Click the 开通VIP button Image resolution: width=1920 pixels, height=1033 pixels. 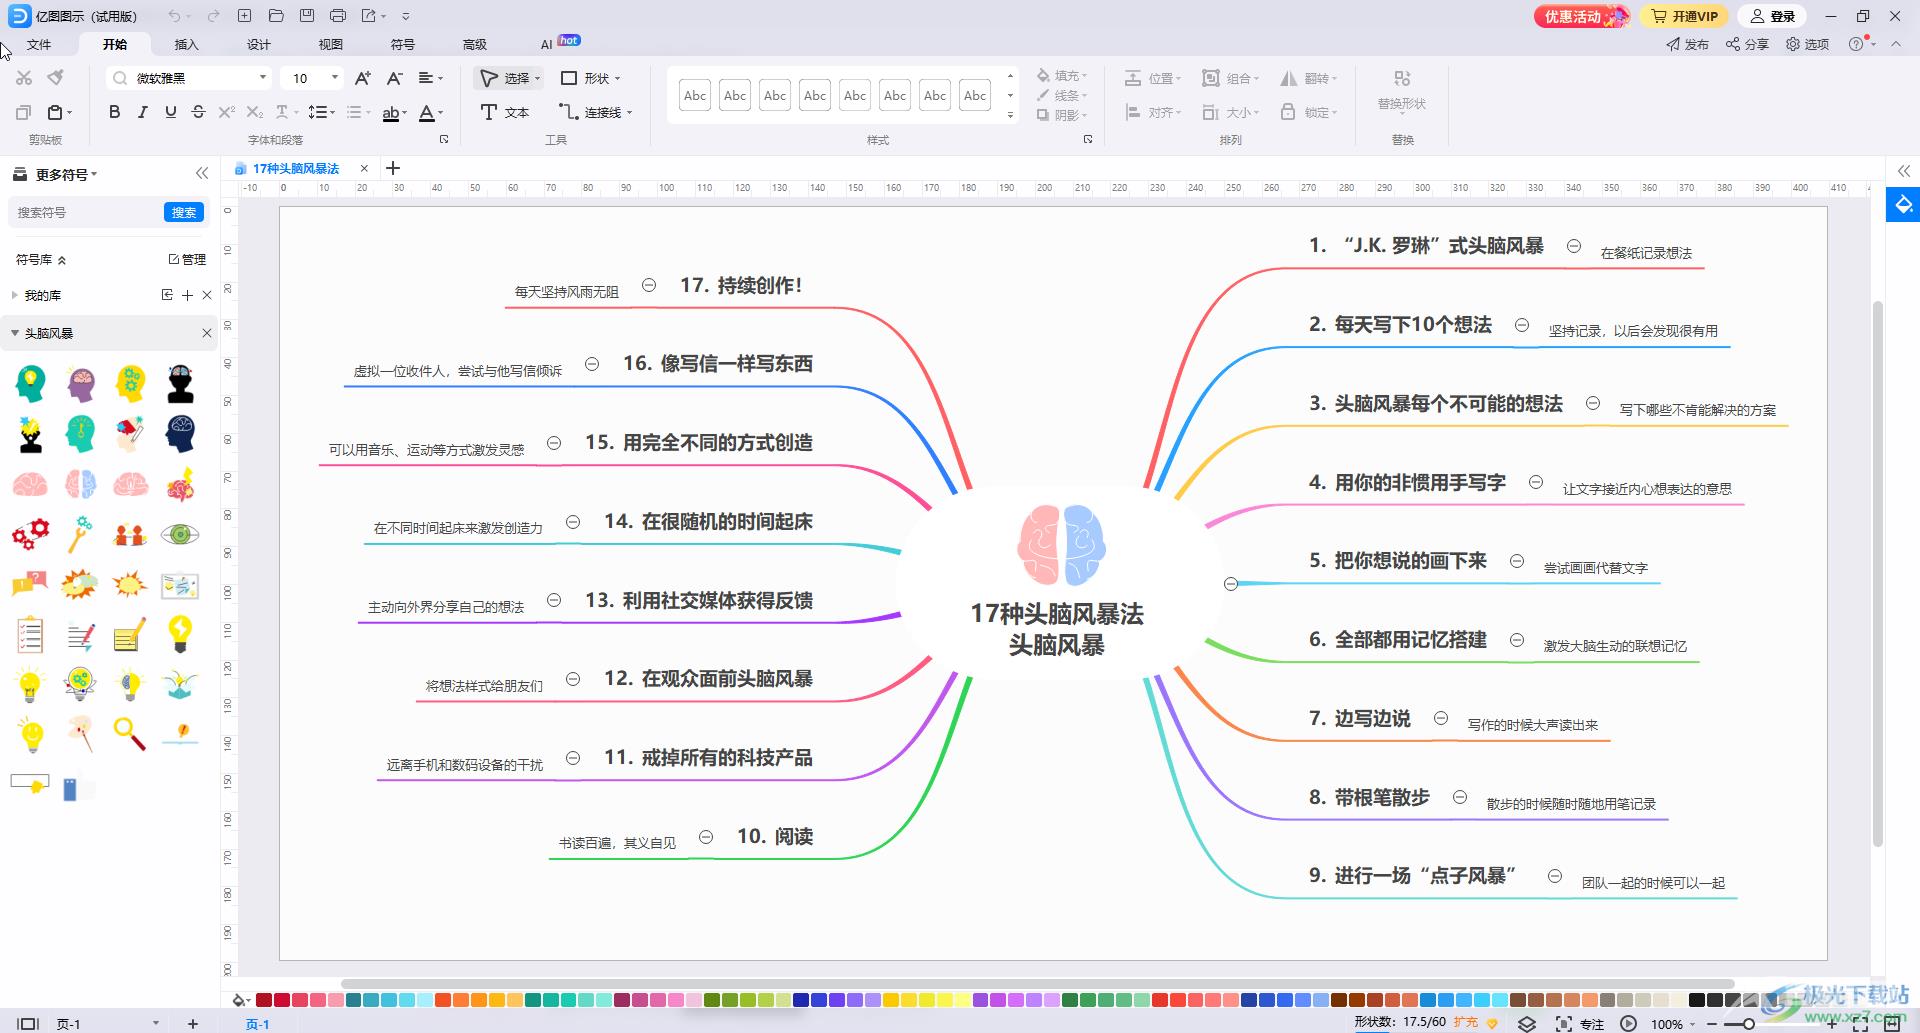point(1685,16)
